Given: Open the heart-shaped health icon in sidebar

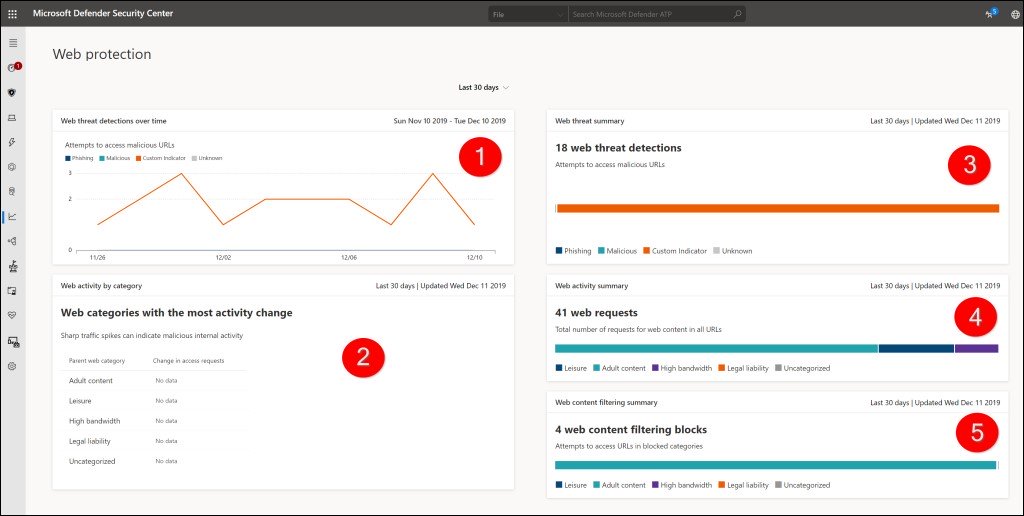Looking at the screenshot, I should (13, 315).
